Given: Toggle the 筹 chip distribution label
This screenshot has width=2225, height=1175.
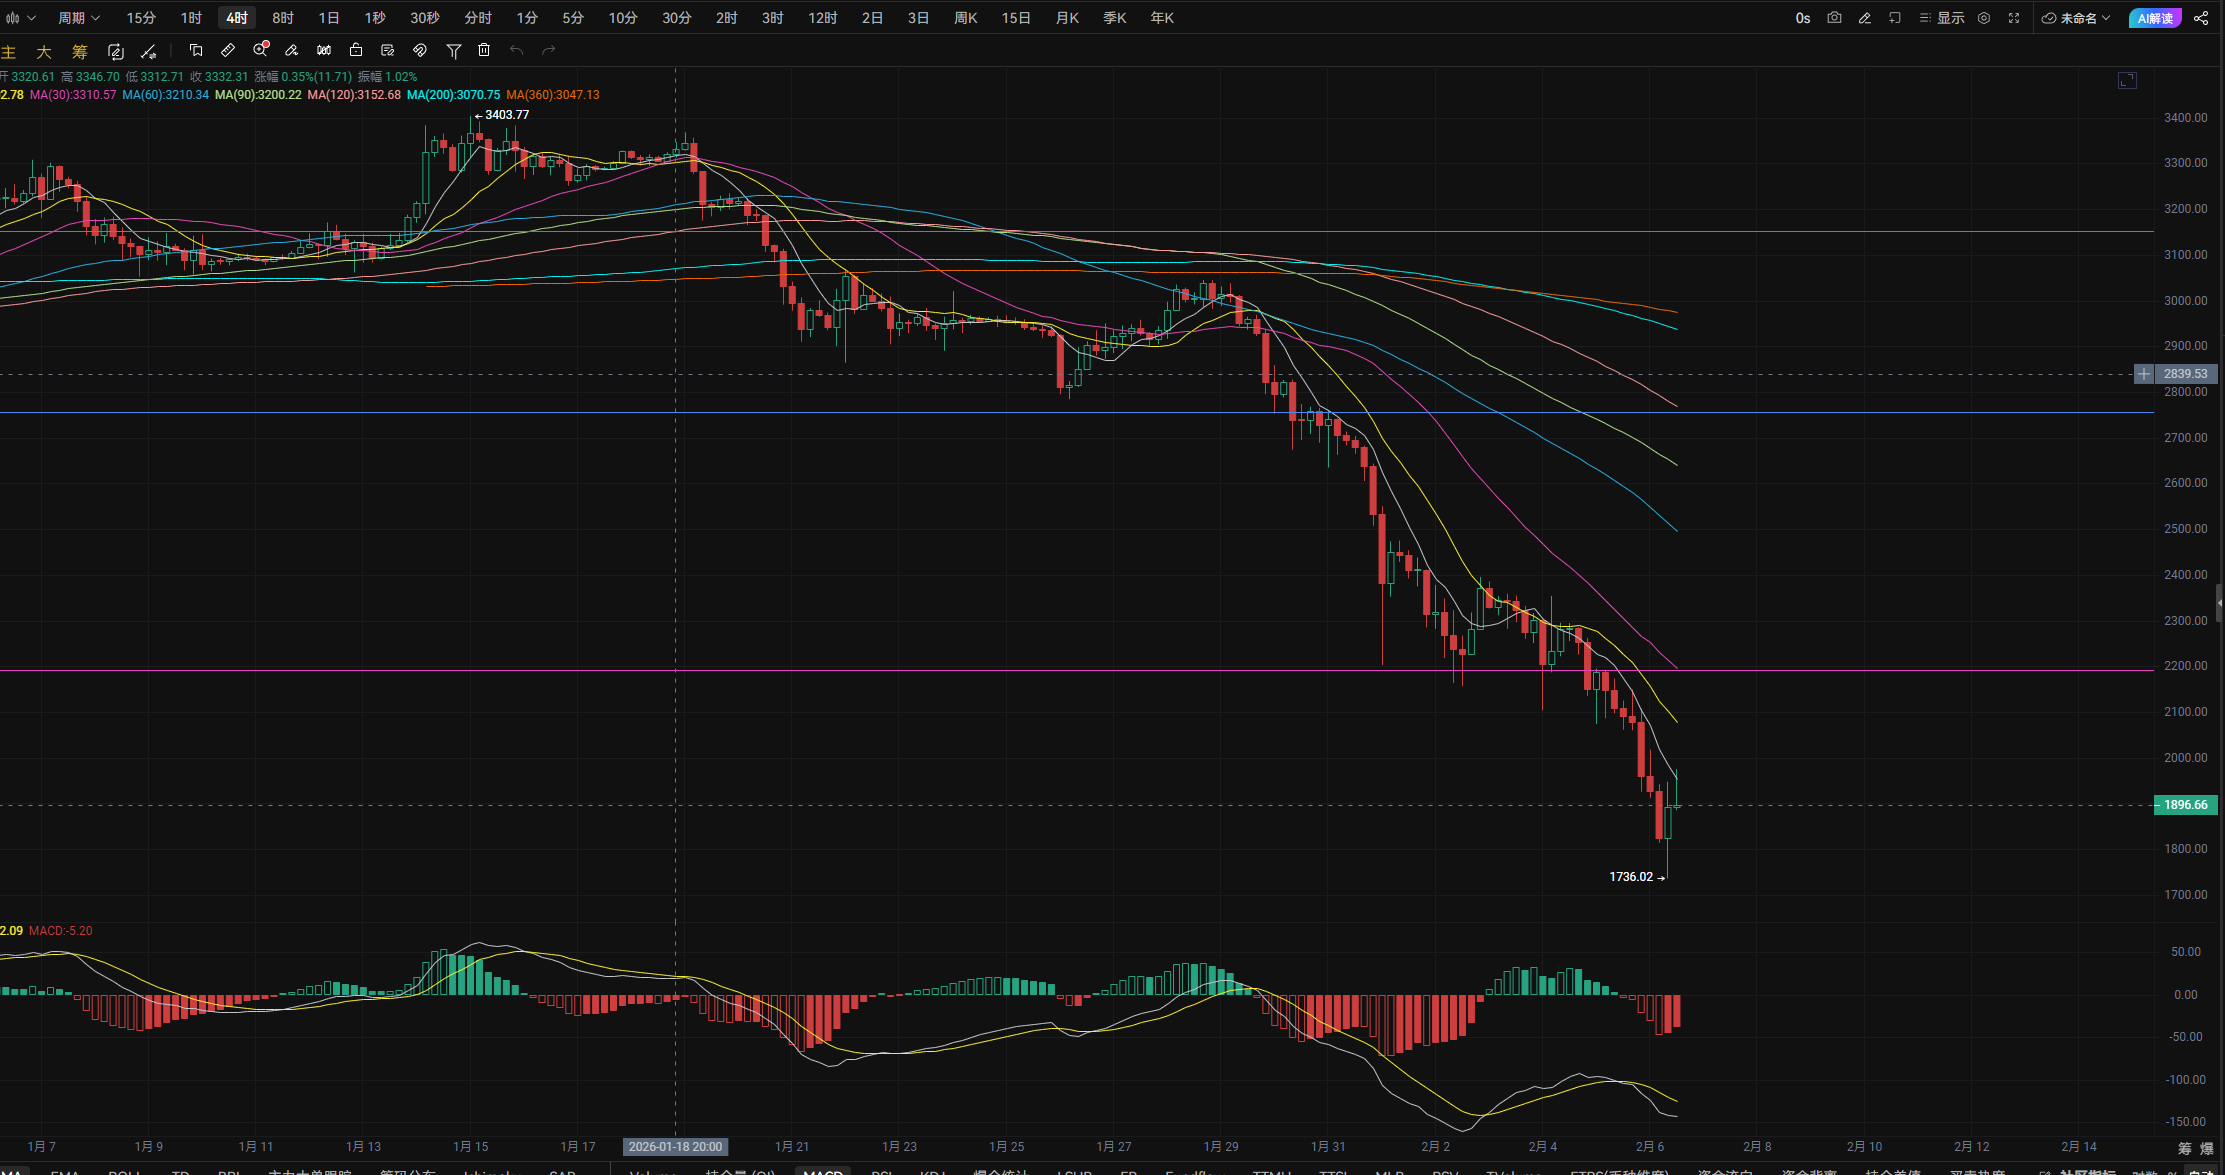Looking at the screenshot, I should tap(80, 52).
